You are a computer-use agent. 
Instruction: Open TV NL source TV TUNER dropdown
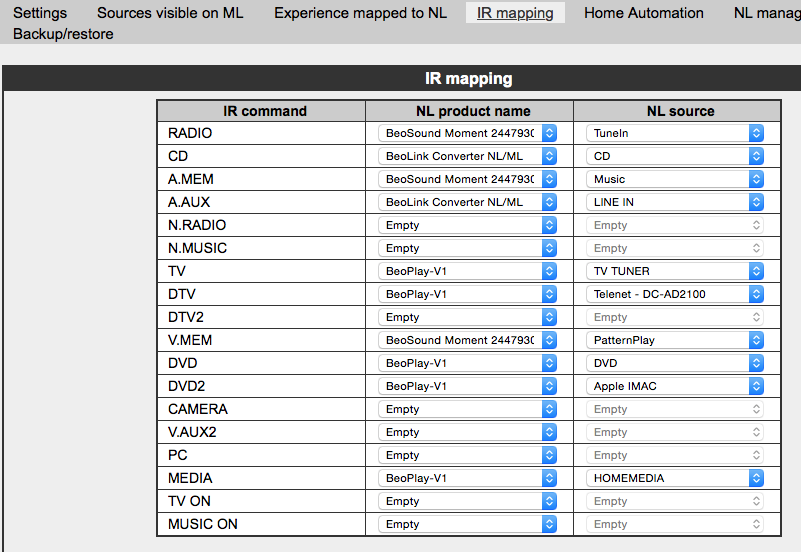pyautogui.click(x=675, y=271)
